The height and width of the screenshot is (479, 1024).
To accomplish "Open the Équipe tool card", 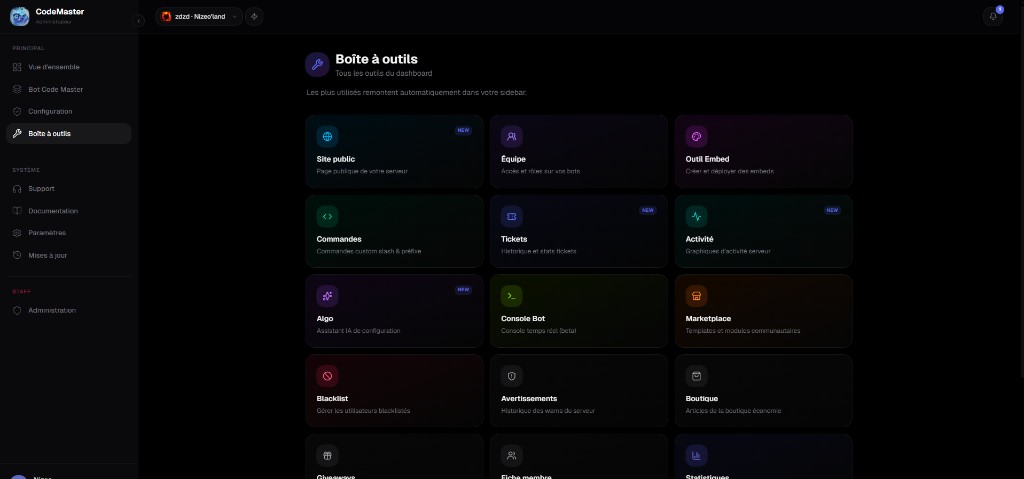I will [x=579, y=152].
